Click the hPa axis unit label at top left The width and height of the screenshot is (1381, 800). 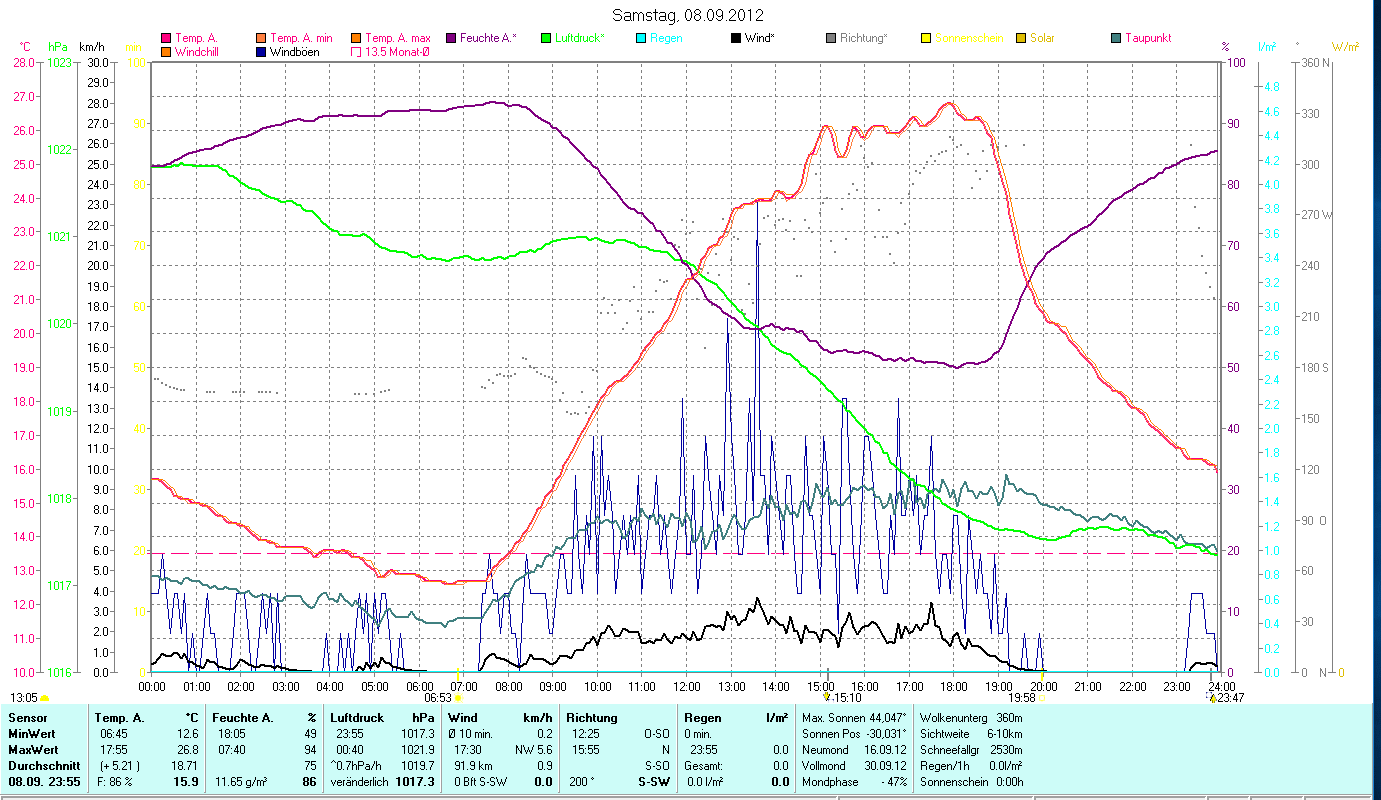[58, 47]
